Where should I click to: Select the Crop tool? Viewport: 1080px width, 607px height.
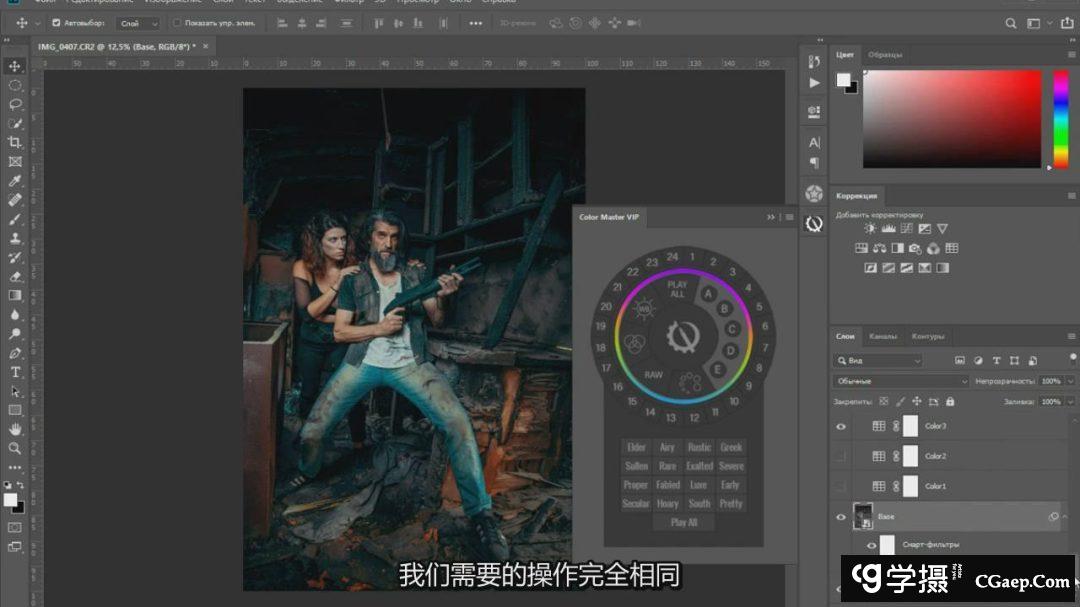tap(15, 143)
